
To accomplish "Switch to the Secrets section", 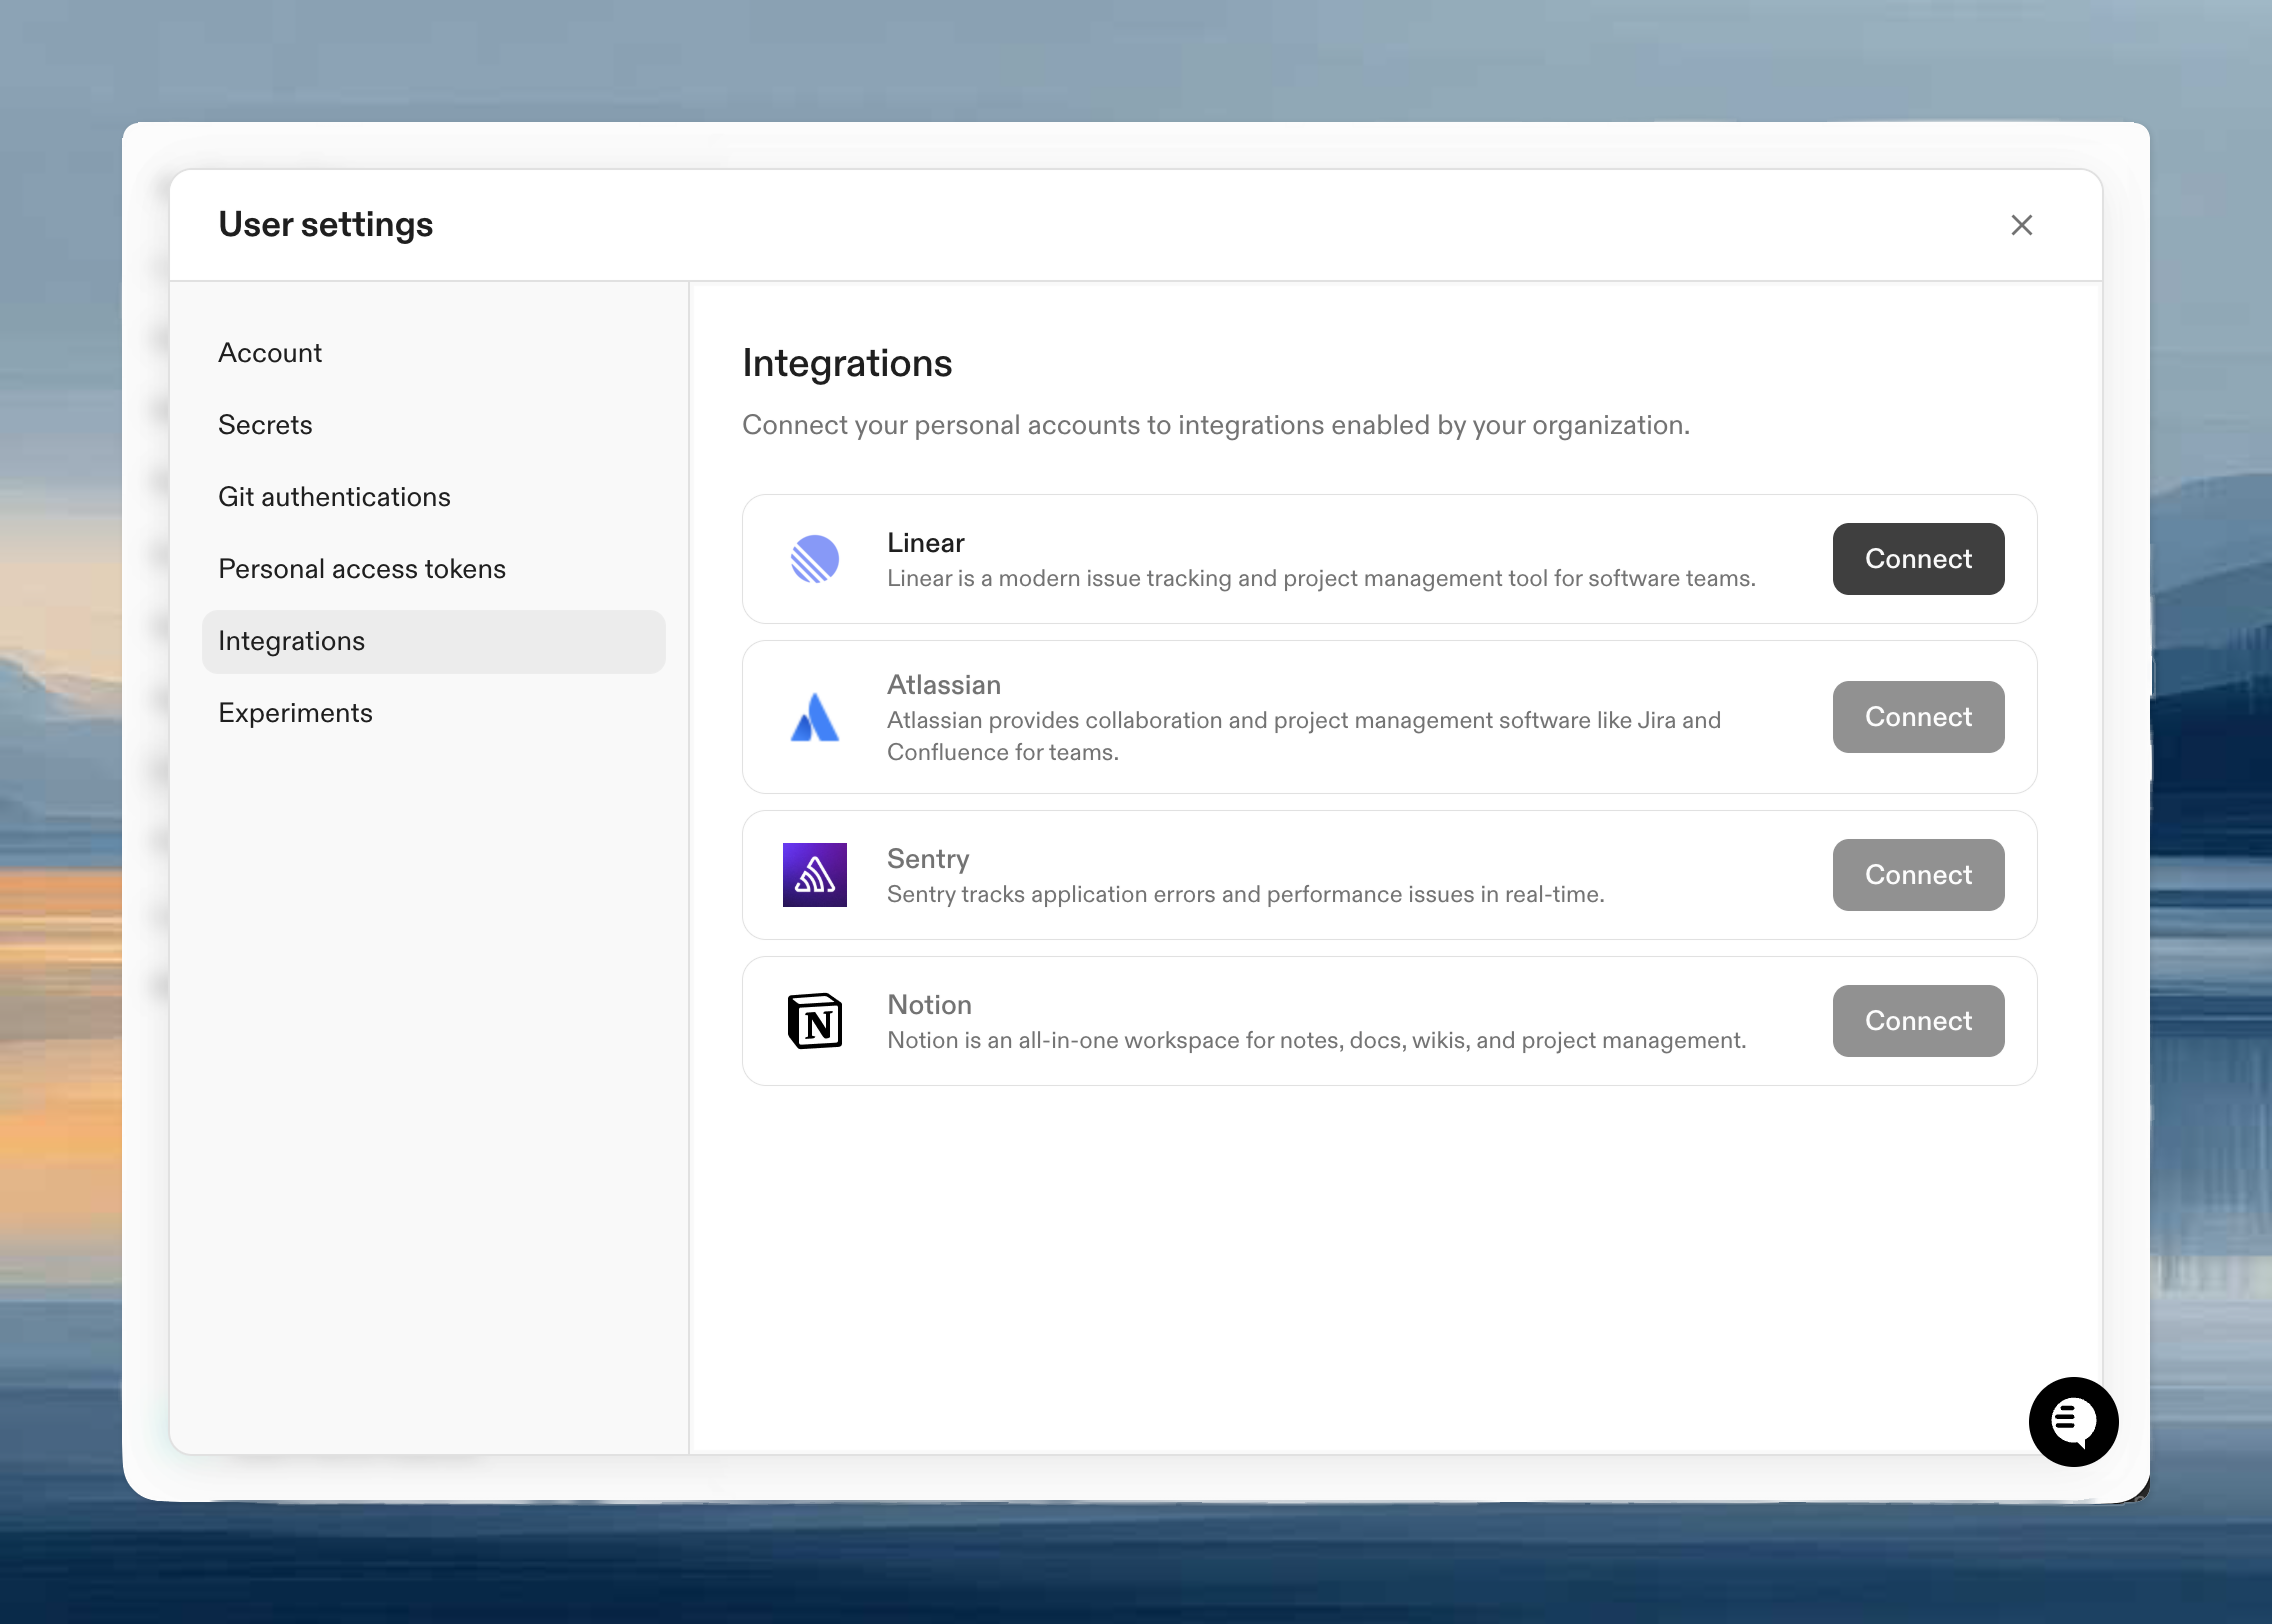I will click(x=265, y=425).
